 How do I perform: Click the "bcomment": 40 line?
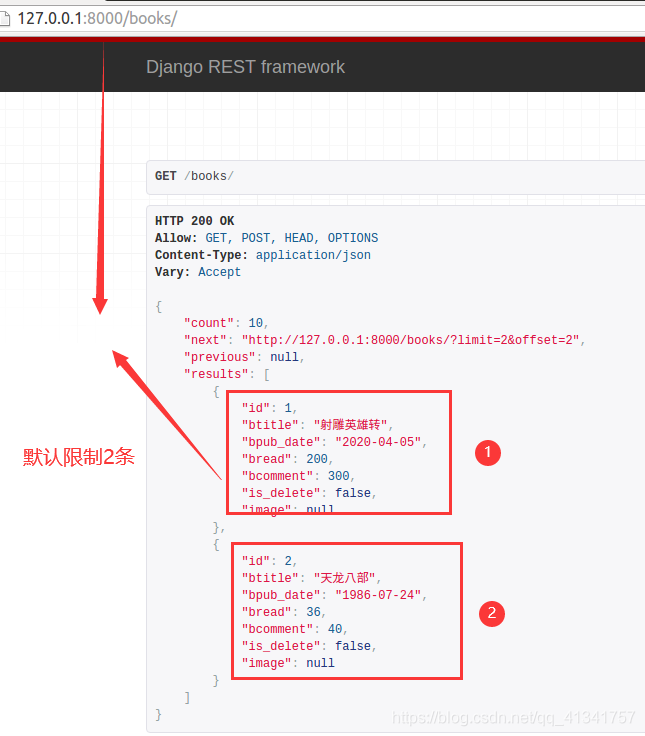294,629
